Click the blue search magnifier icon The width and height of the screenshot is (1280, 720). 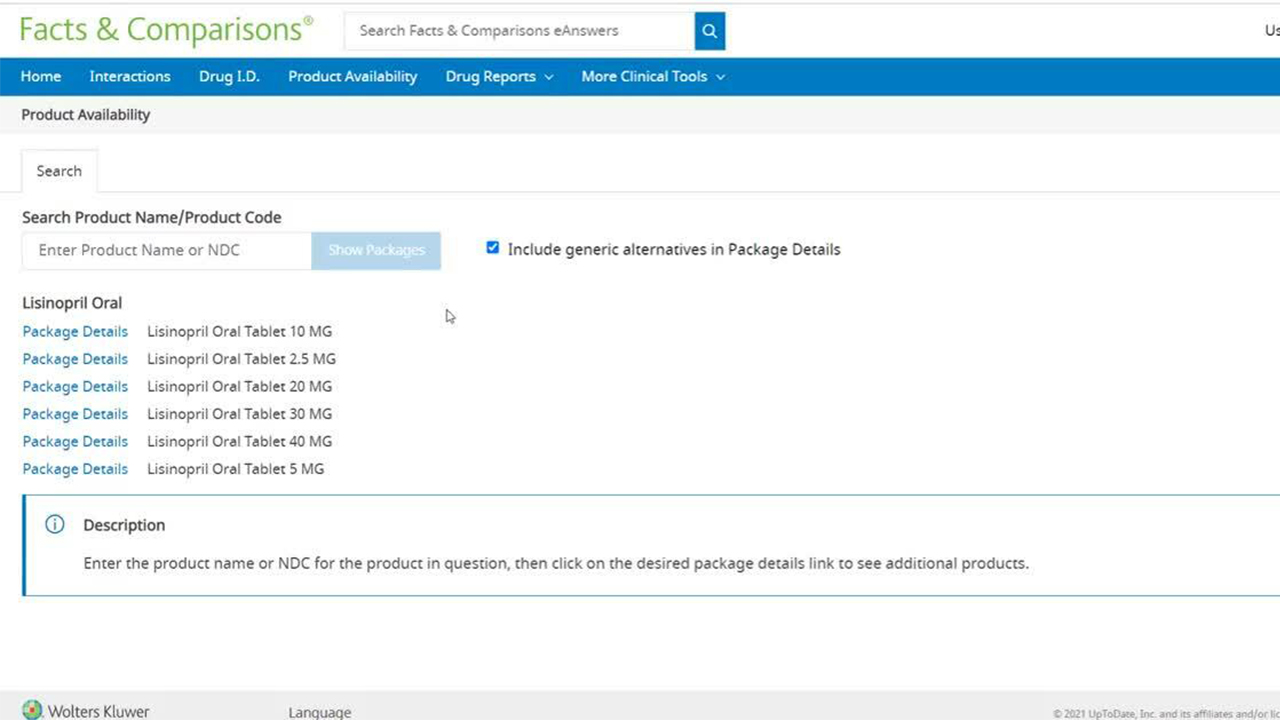[x=709, y=31]
